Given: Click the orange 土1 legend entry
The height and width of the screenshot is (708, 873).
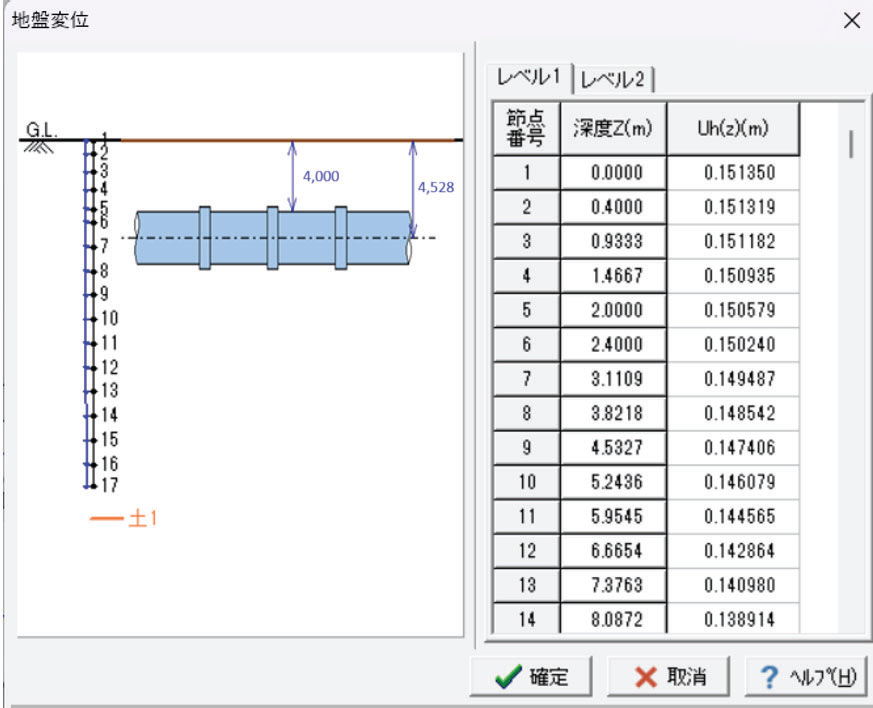Looking at the screenshot, I should pyautogui.click(x=124, y=520).
